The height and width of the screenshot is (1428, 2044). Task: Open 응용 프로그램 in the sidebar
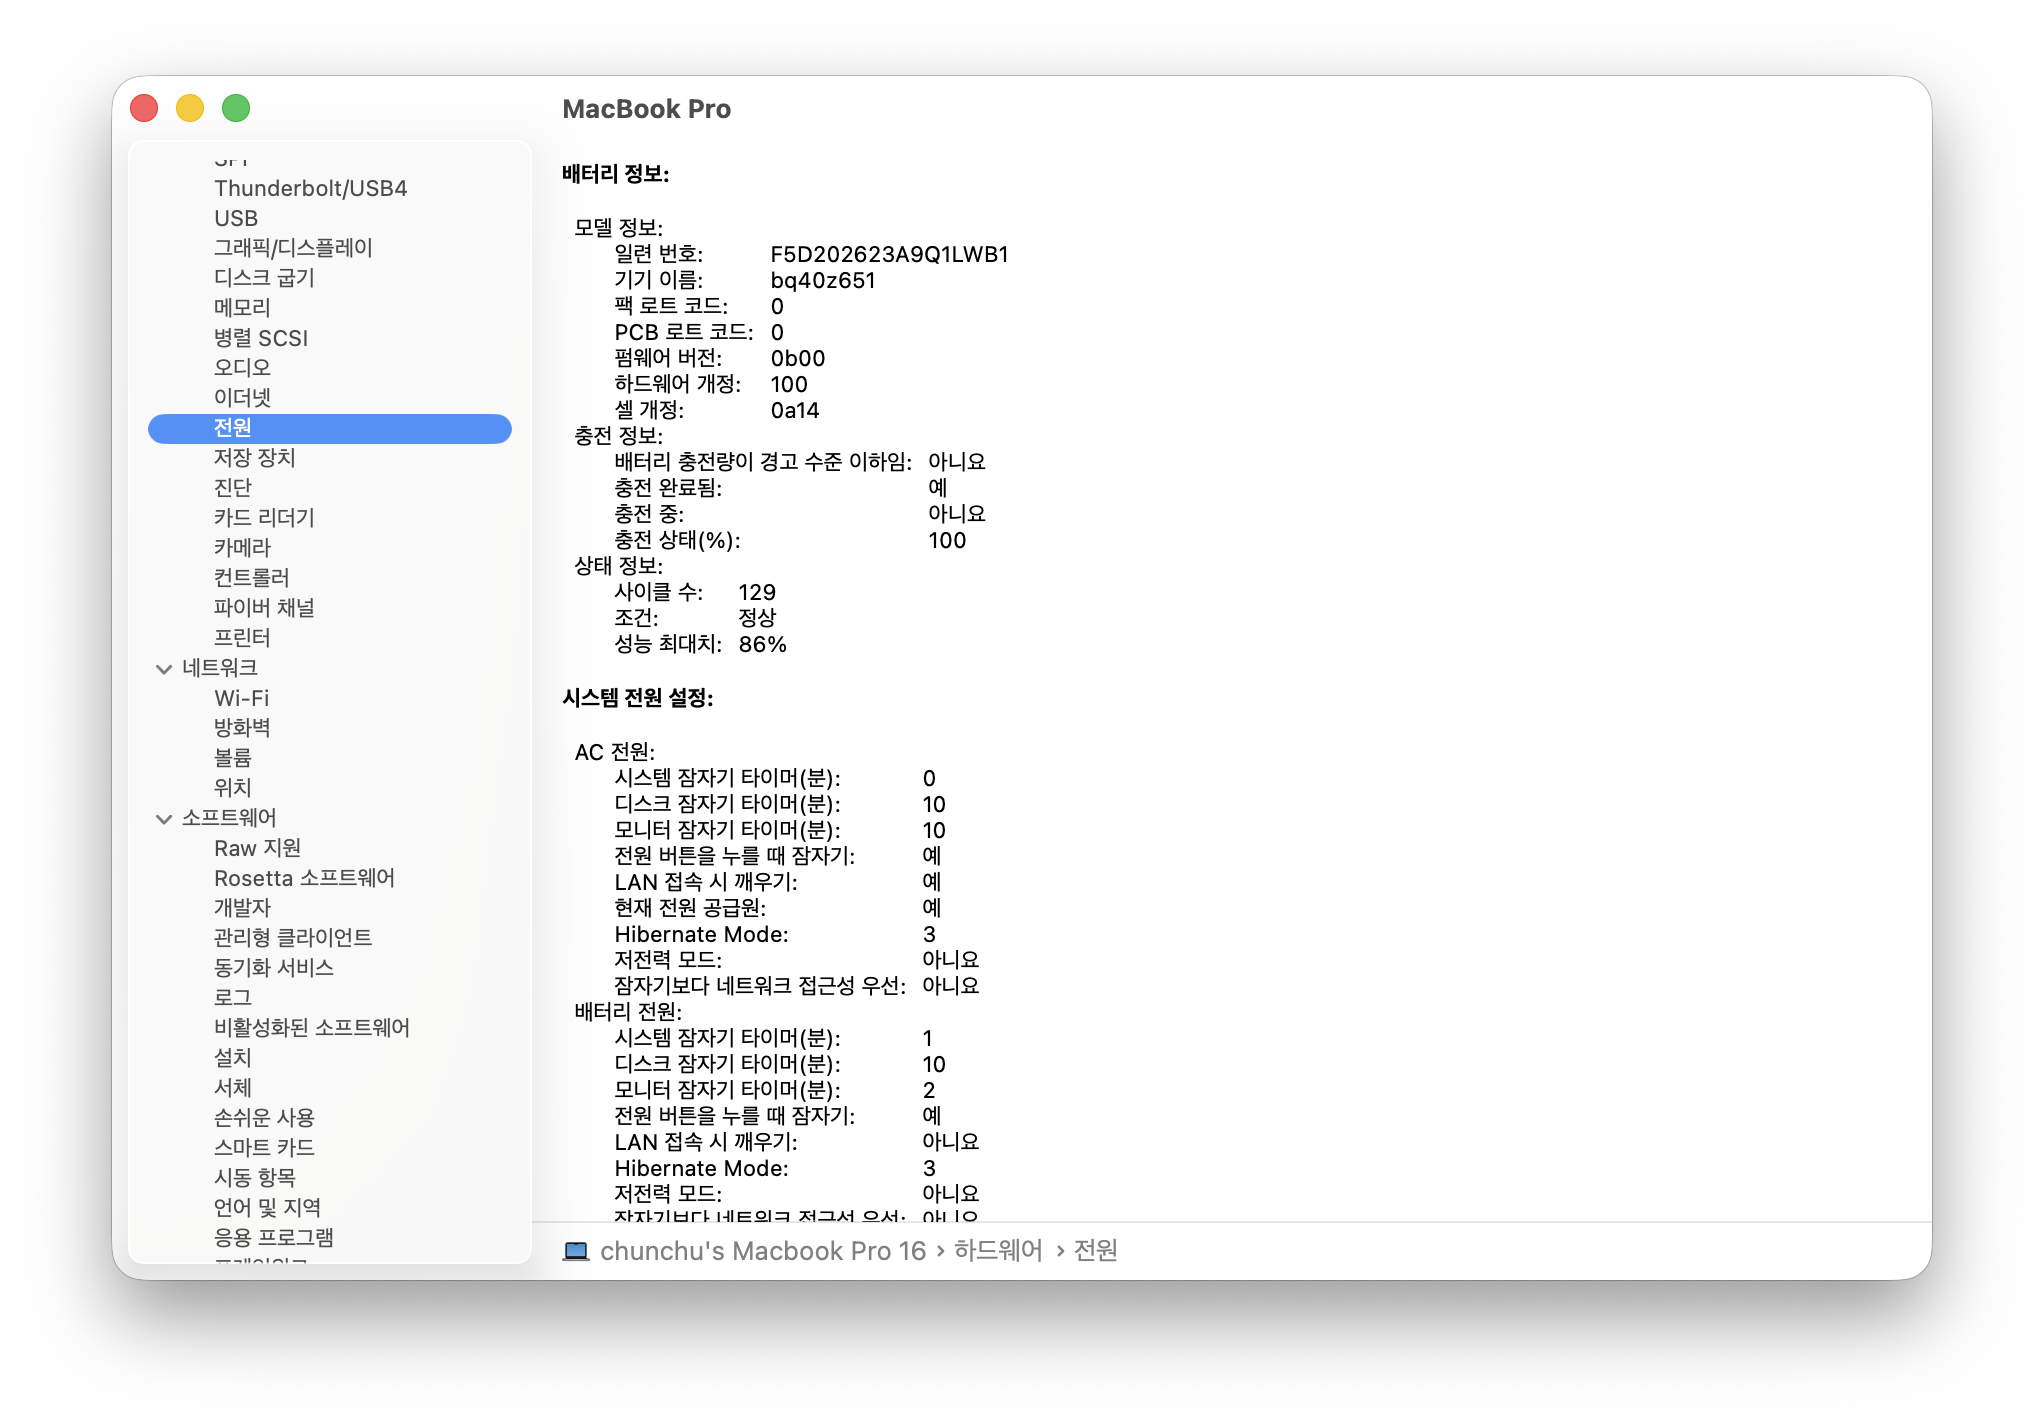point(273,1238)
